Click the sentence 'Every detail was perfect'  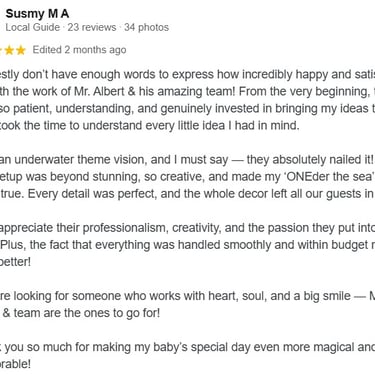point(92,194)
